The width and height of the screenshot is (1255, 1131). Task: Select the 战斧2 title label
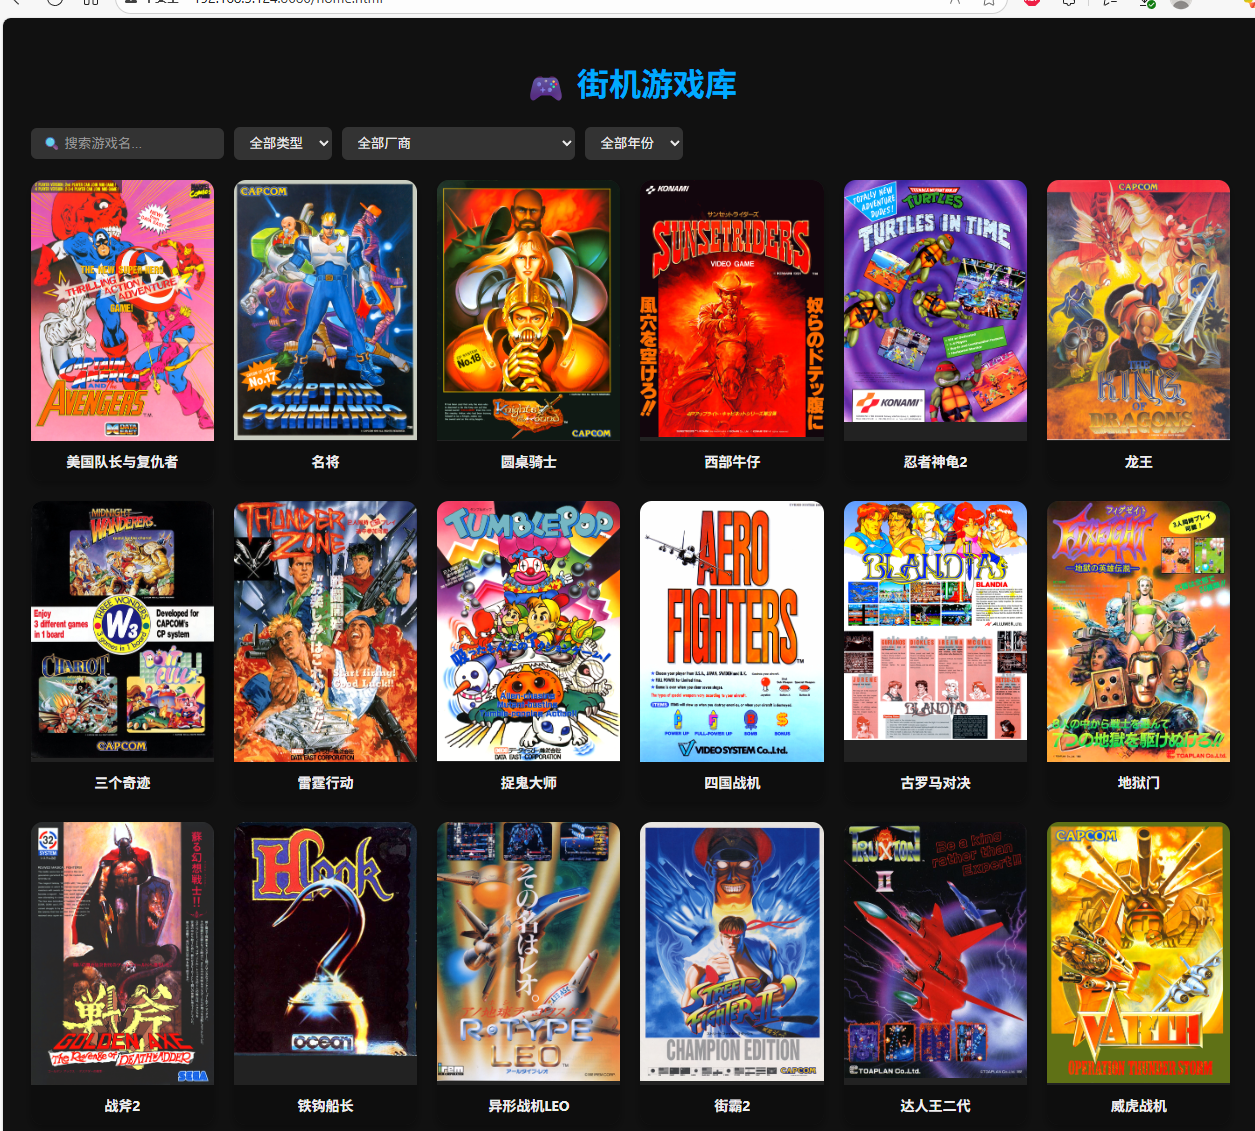pos(122,1106)
